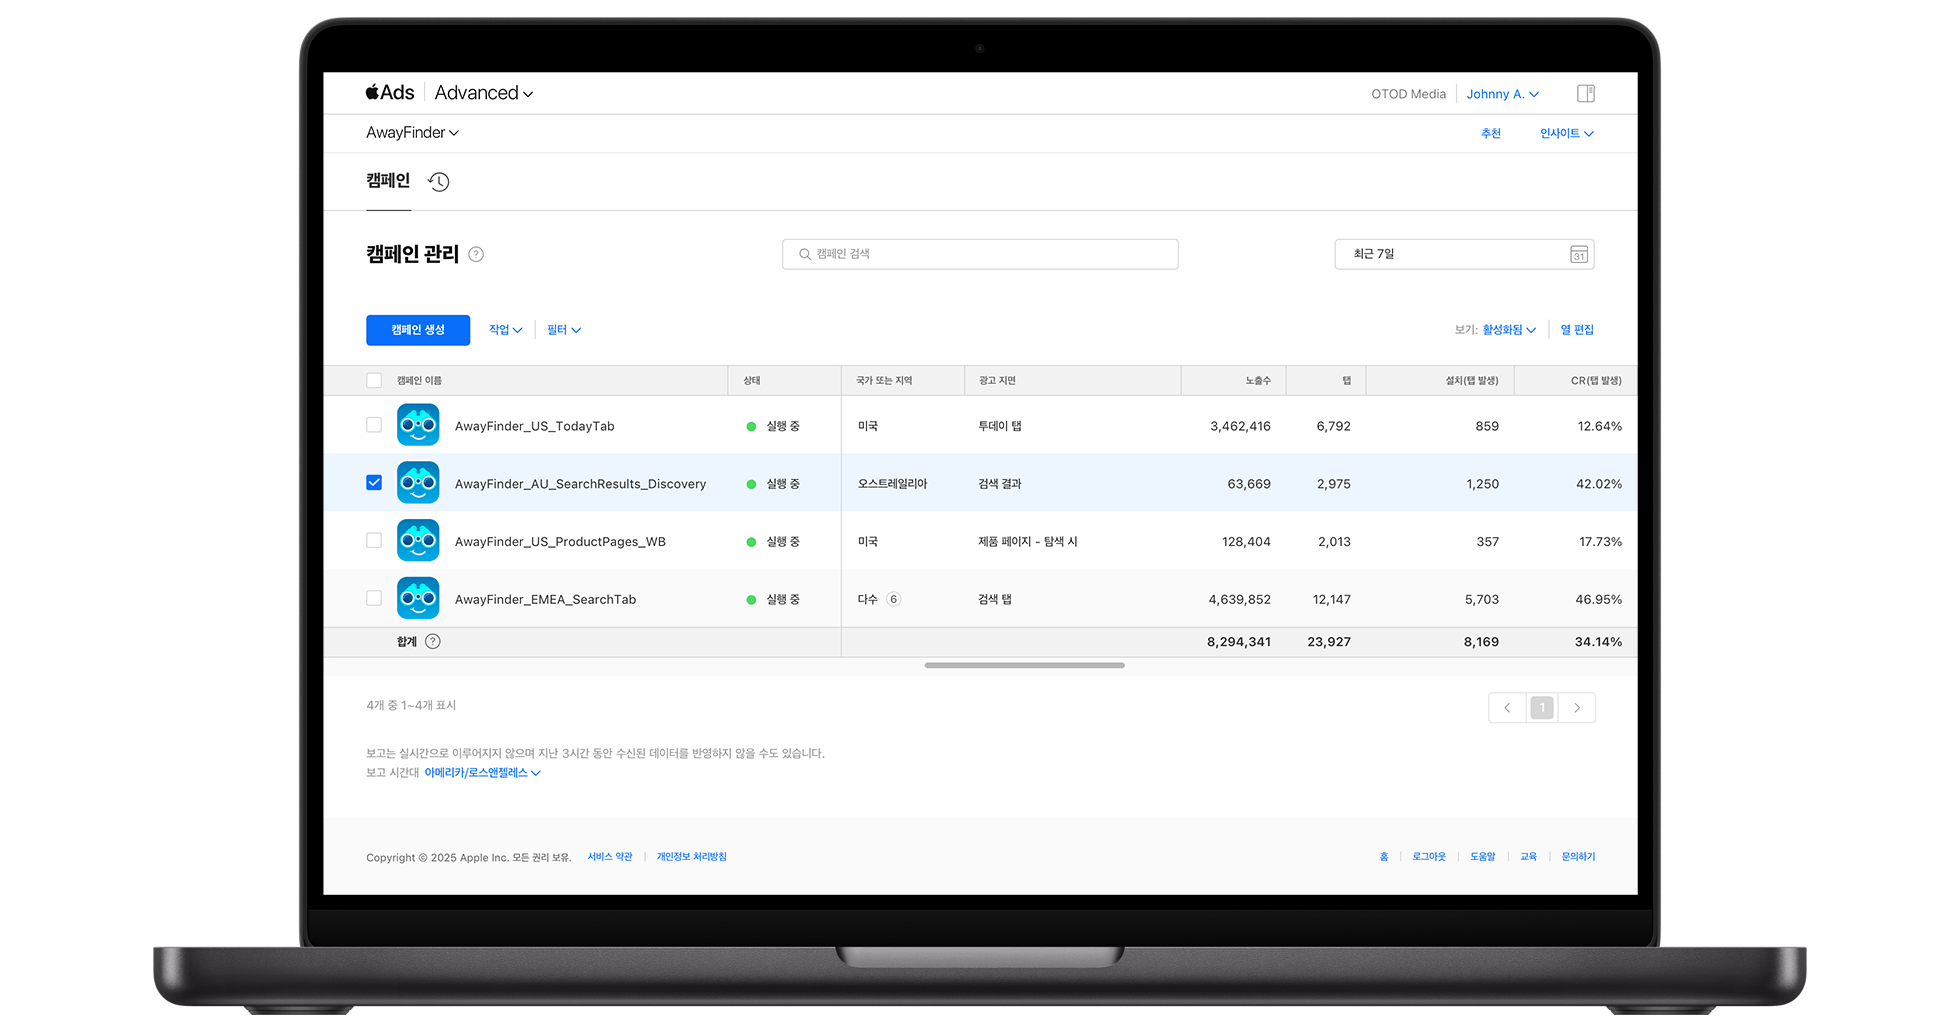The height and width of the screenshot is (1024, 1960).
Task: Click the help icon next to 캠페인 관리
Action: point(476,254)
